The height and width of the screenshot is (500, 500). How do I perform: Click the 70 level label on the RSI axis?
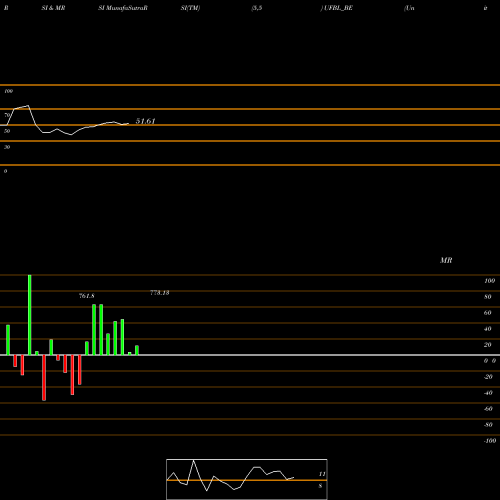[7, 115]
